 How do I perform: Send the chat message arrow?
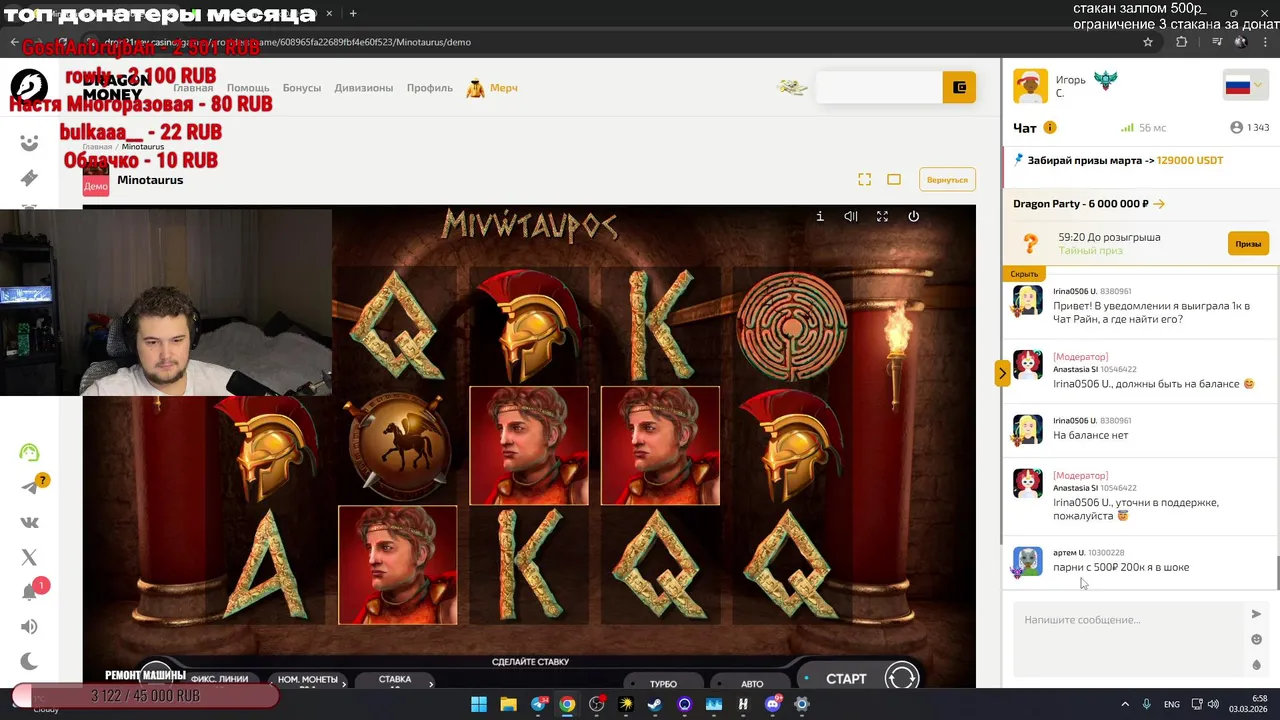[1257, 614]
